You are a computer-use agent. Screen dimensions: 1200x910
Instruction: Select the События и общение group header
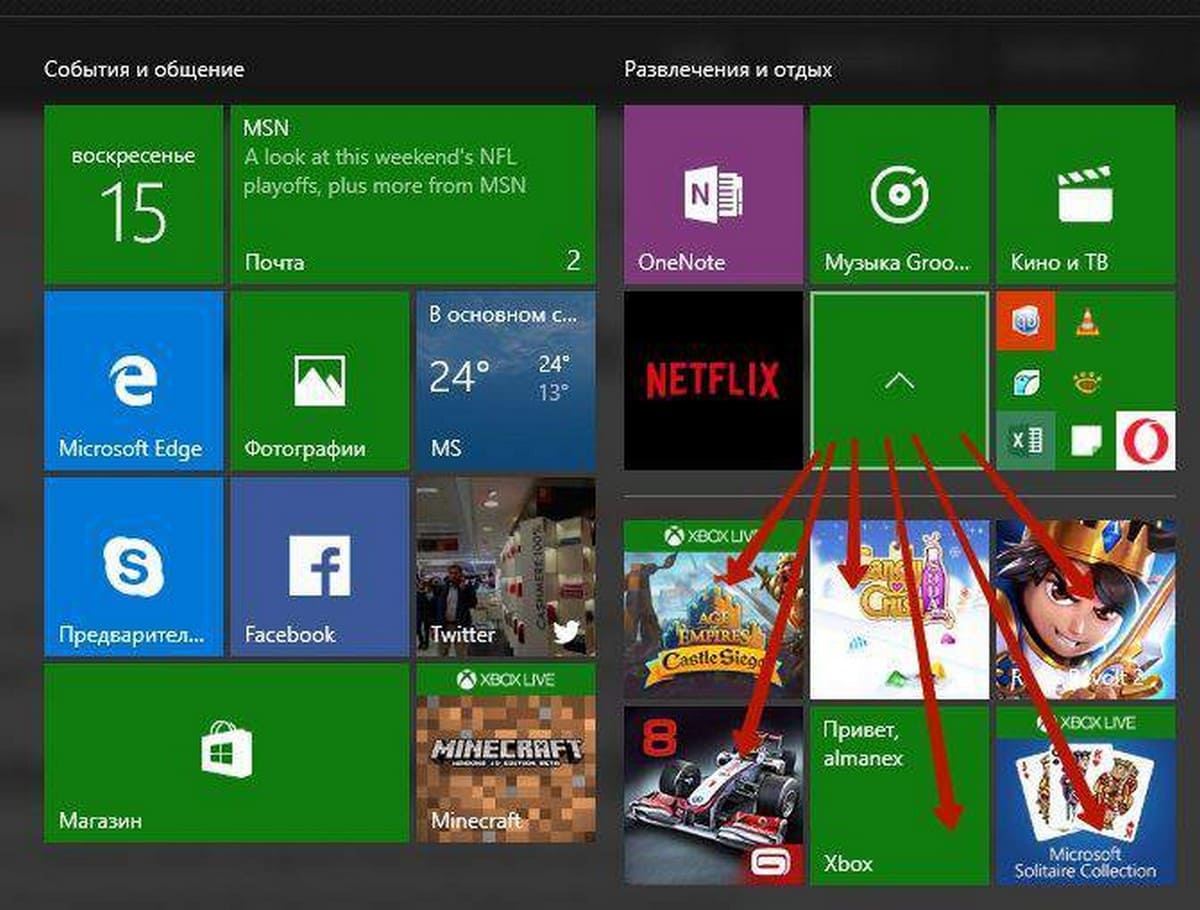click(144, 70)
